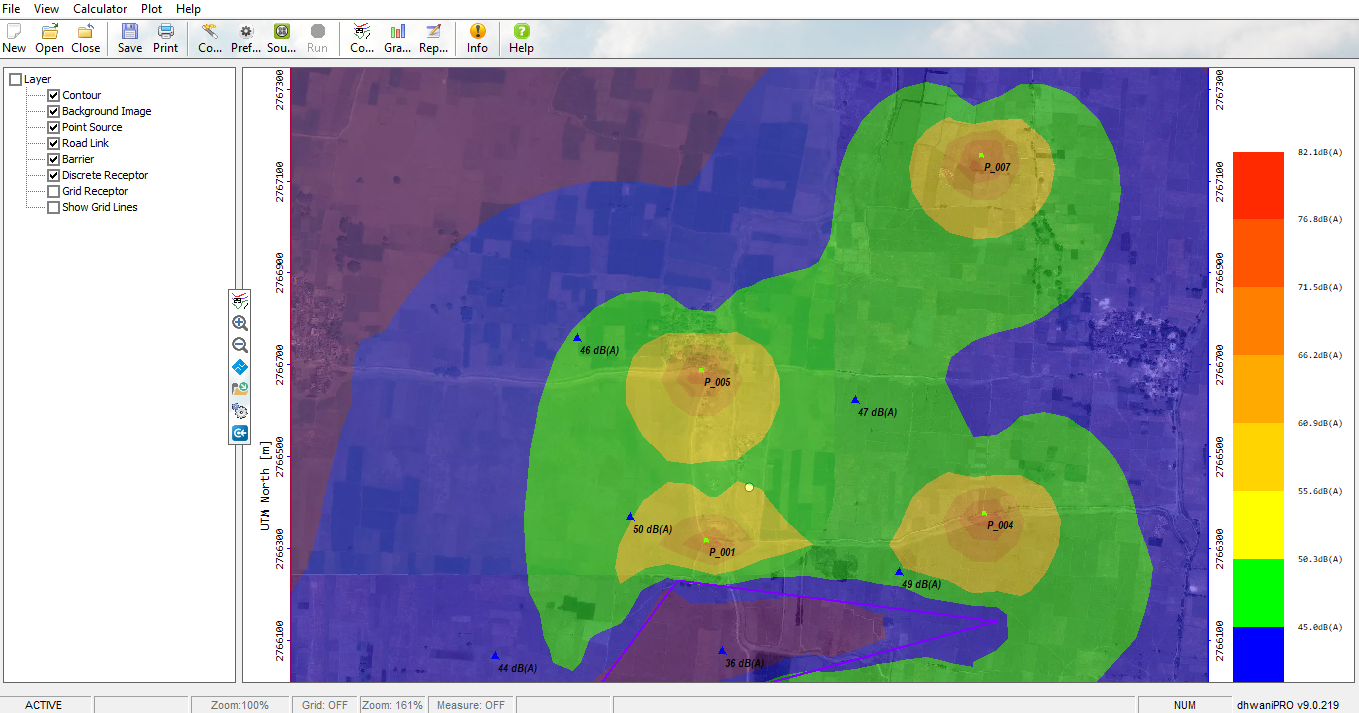Click the contour lines 'Co...' toolbar icon

[x=362, y=38]
